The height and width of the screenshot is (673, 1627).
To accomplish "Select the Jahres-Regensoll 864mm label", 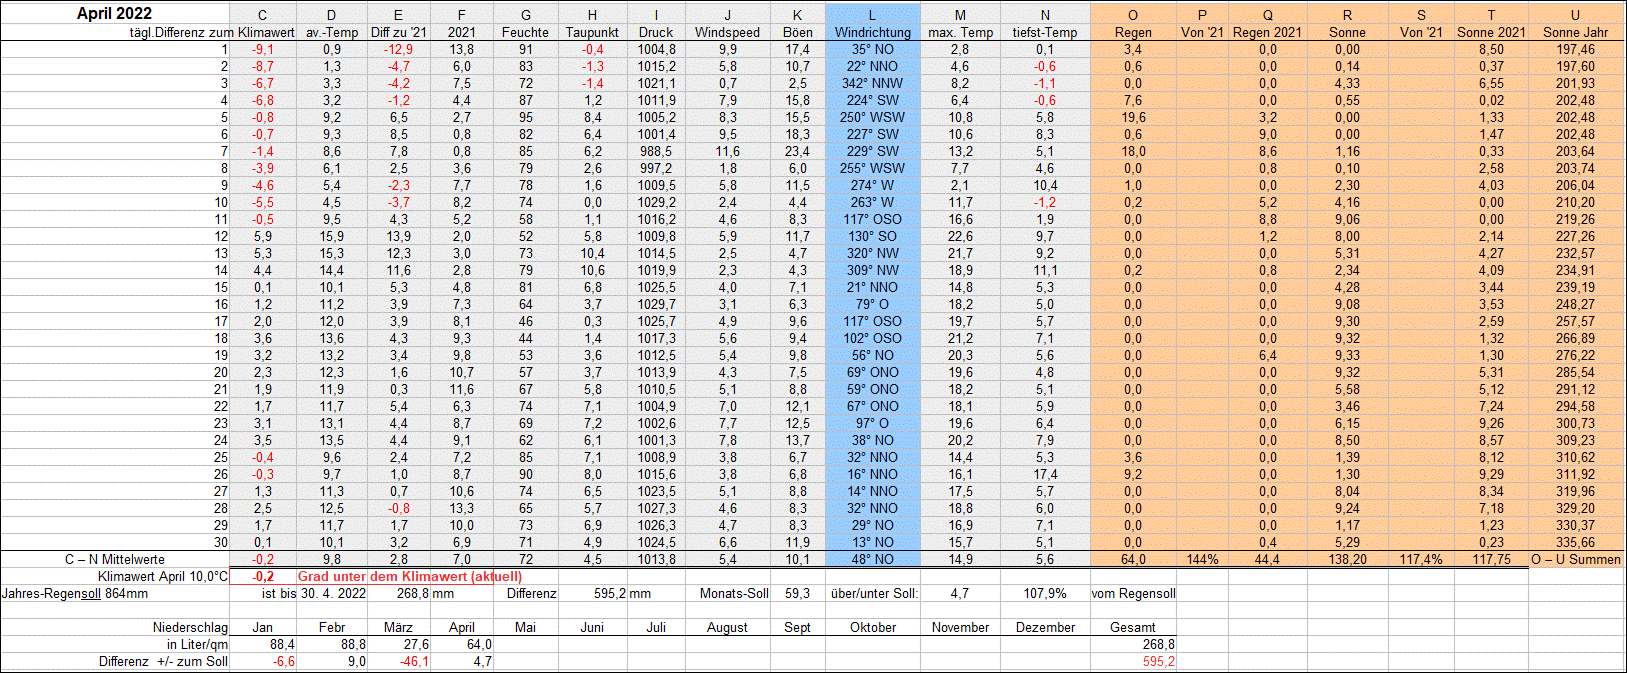I will (x=75, y=593).
